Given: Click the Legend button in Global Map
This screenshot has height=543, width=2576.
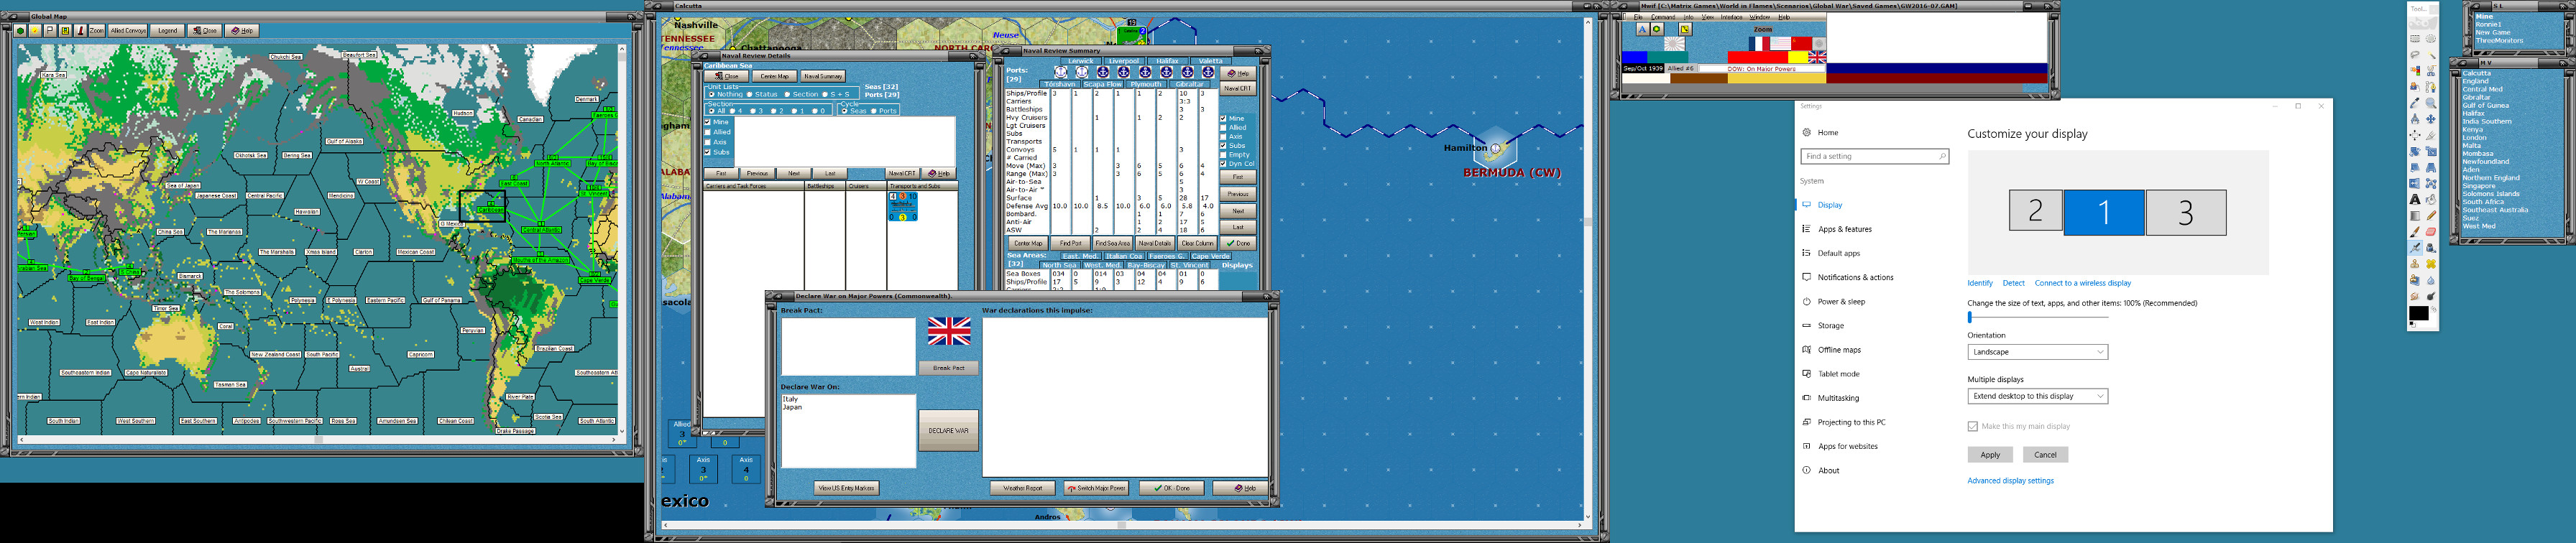Looking at the screenshot, I should click(167, 31).
